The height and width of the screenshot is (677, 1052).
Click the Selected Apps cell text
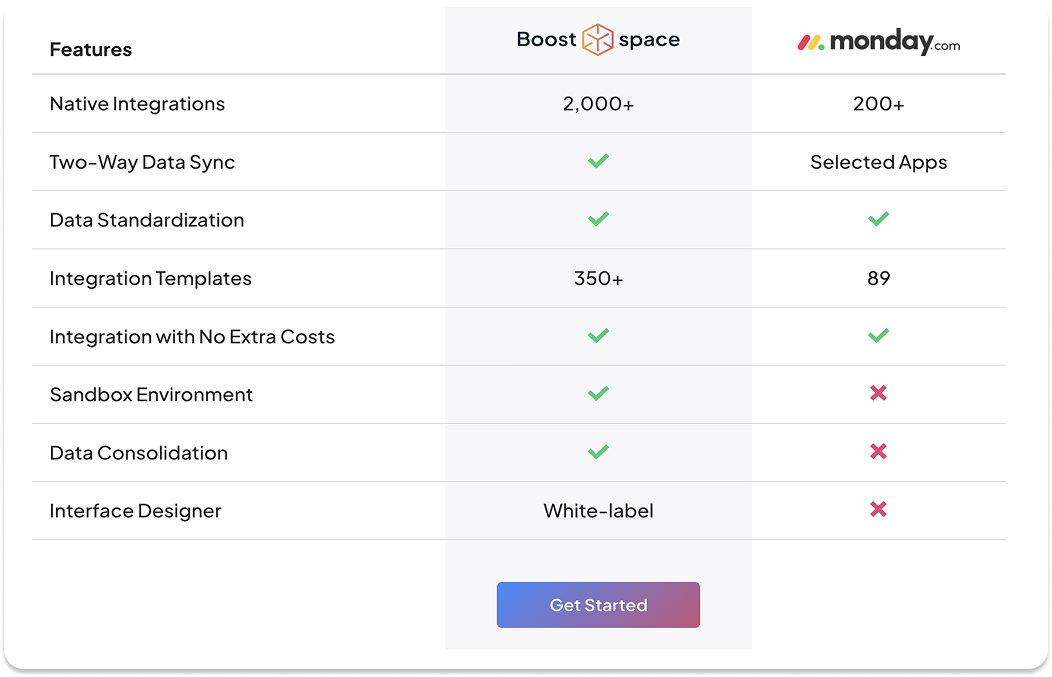pyautogui.click(x=878, y=162)
